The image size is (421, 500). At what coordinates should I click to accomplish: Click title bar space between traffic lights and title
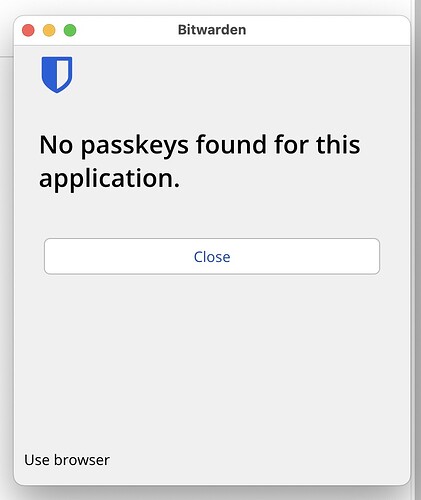127,30
